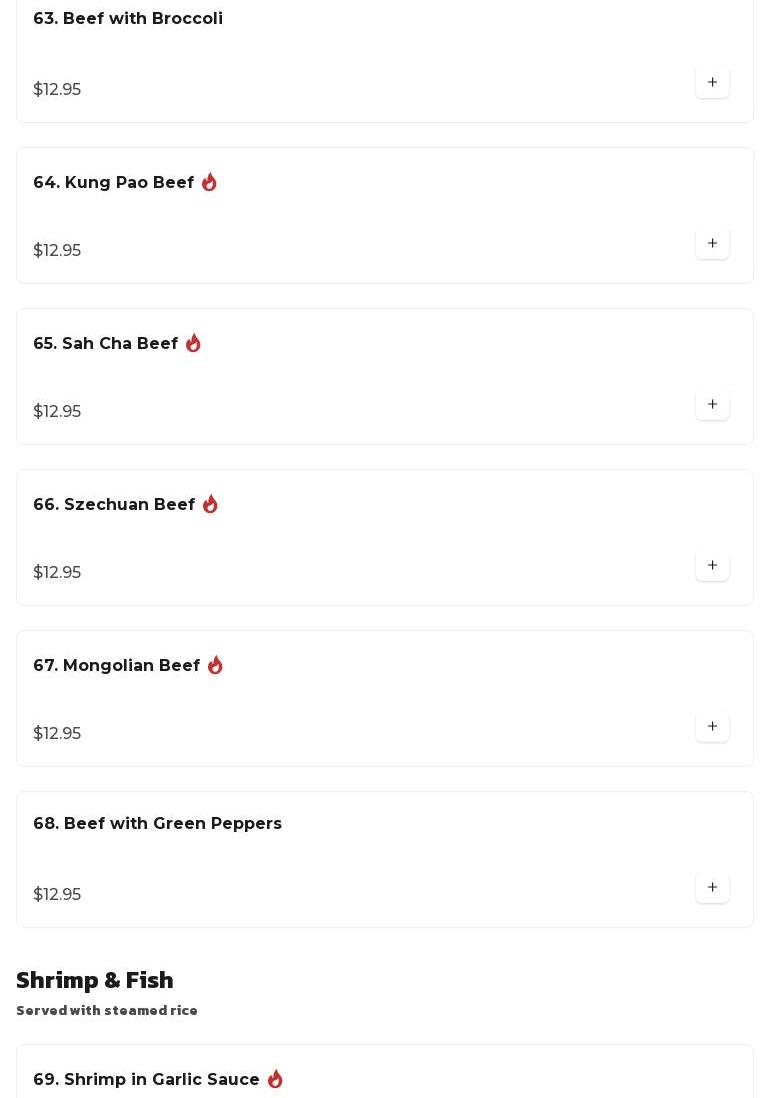The height and width of the screenshot is (1098, 770).
Task: Open the 63. Beef with Broccoli item
Action: (x=128, y=18)
